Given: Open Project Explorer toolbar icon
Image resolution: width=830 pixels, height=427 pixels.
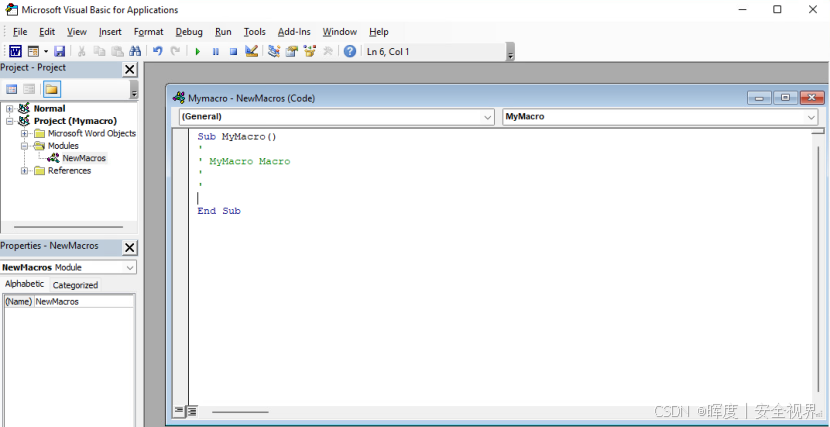Looking at the screenshot, I should coord(274,51).
